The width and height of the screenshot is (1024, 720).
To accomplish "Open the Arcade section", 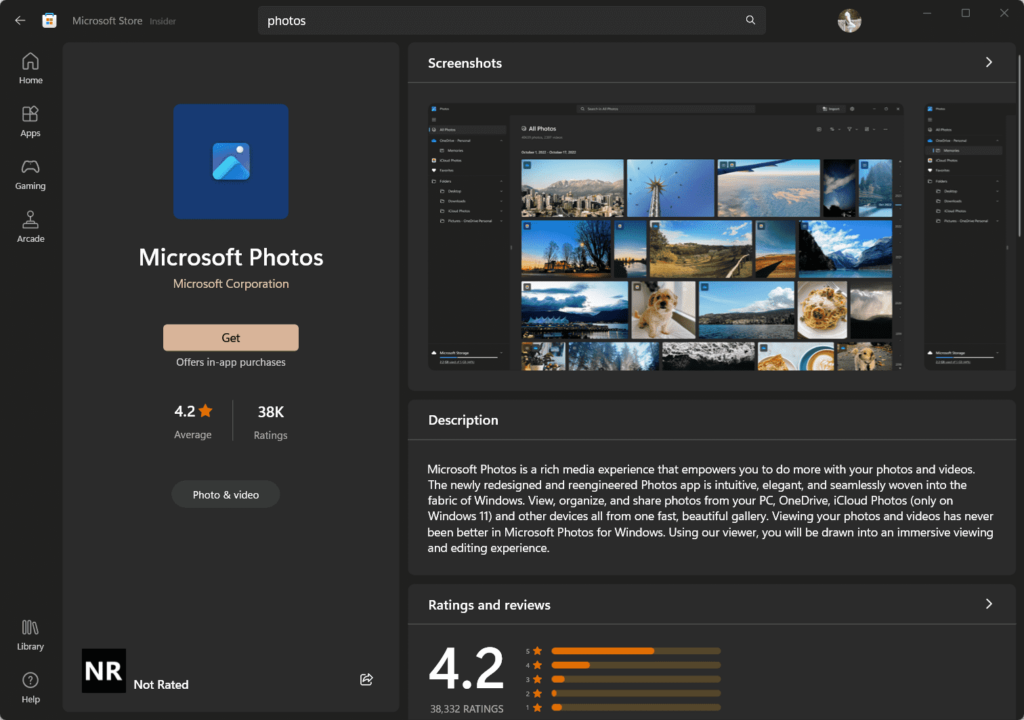I will tap(30, 227).
